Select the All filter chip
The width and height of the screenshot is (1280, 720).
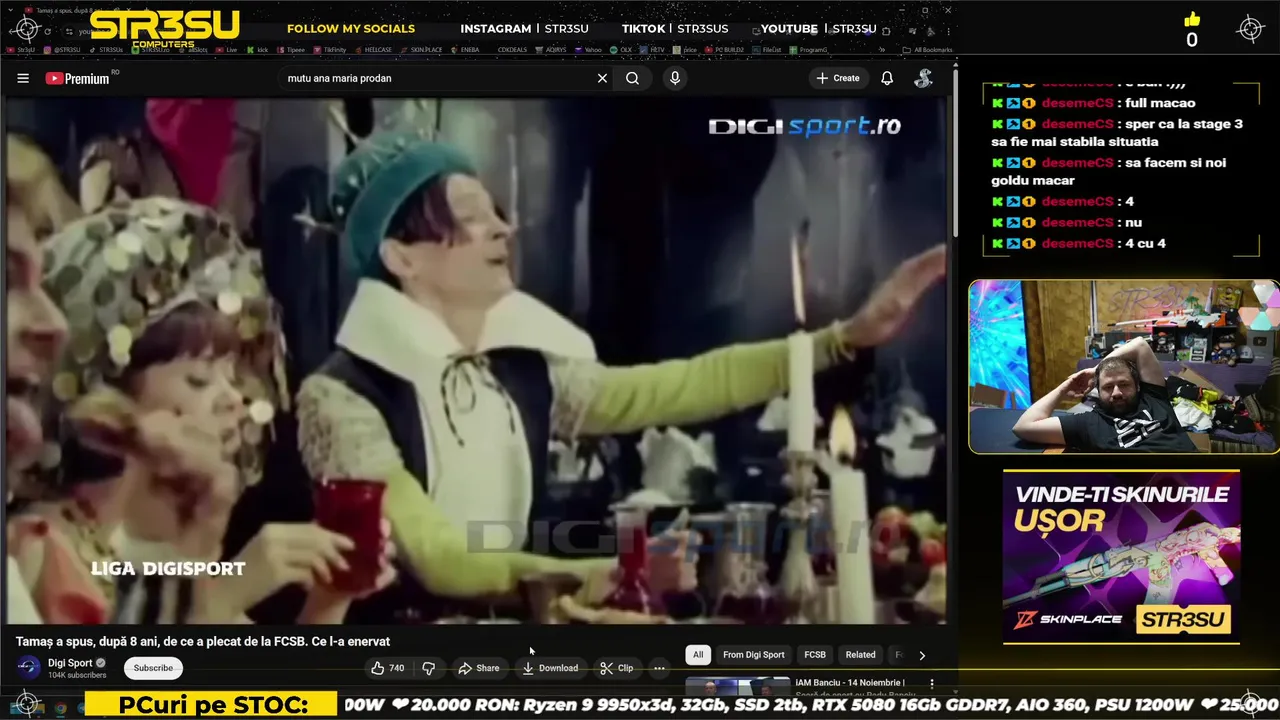[698, 655]
